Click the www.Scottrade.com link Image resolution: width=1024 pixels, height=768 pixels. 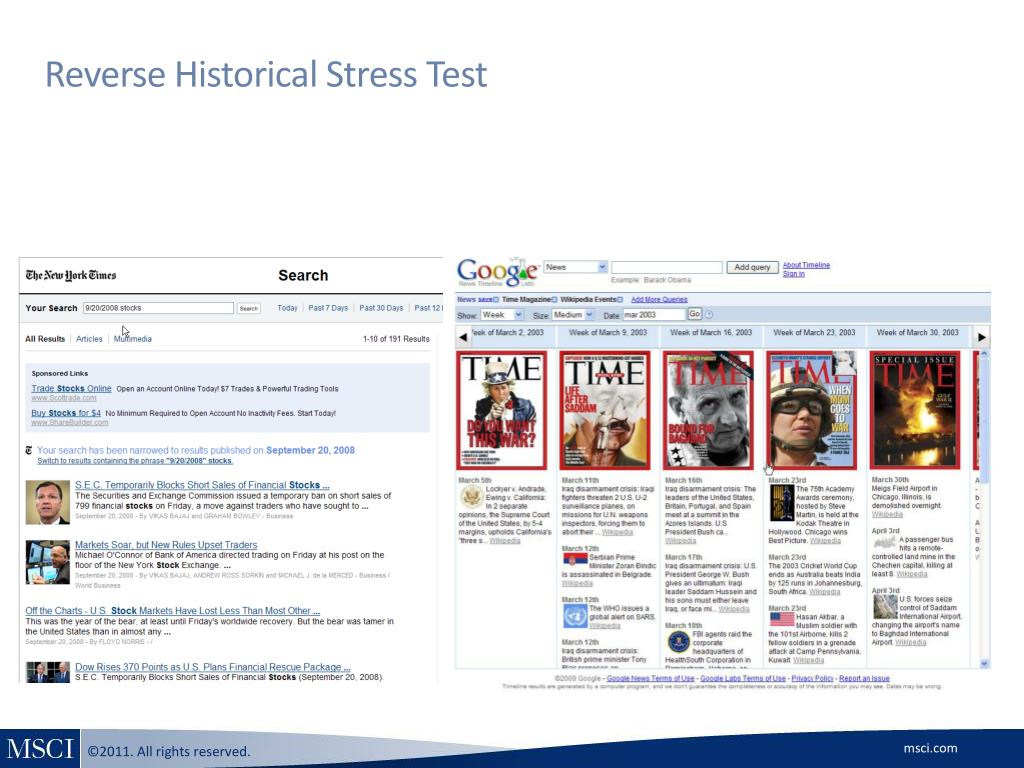63,398
